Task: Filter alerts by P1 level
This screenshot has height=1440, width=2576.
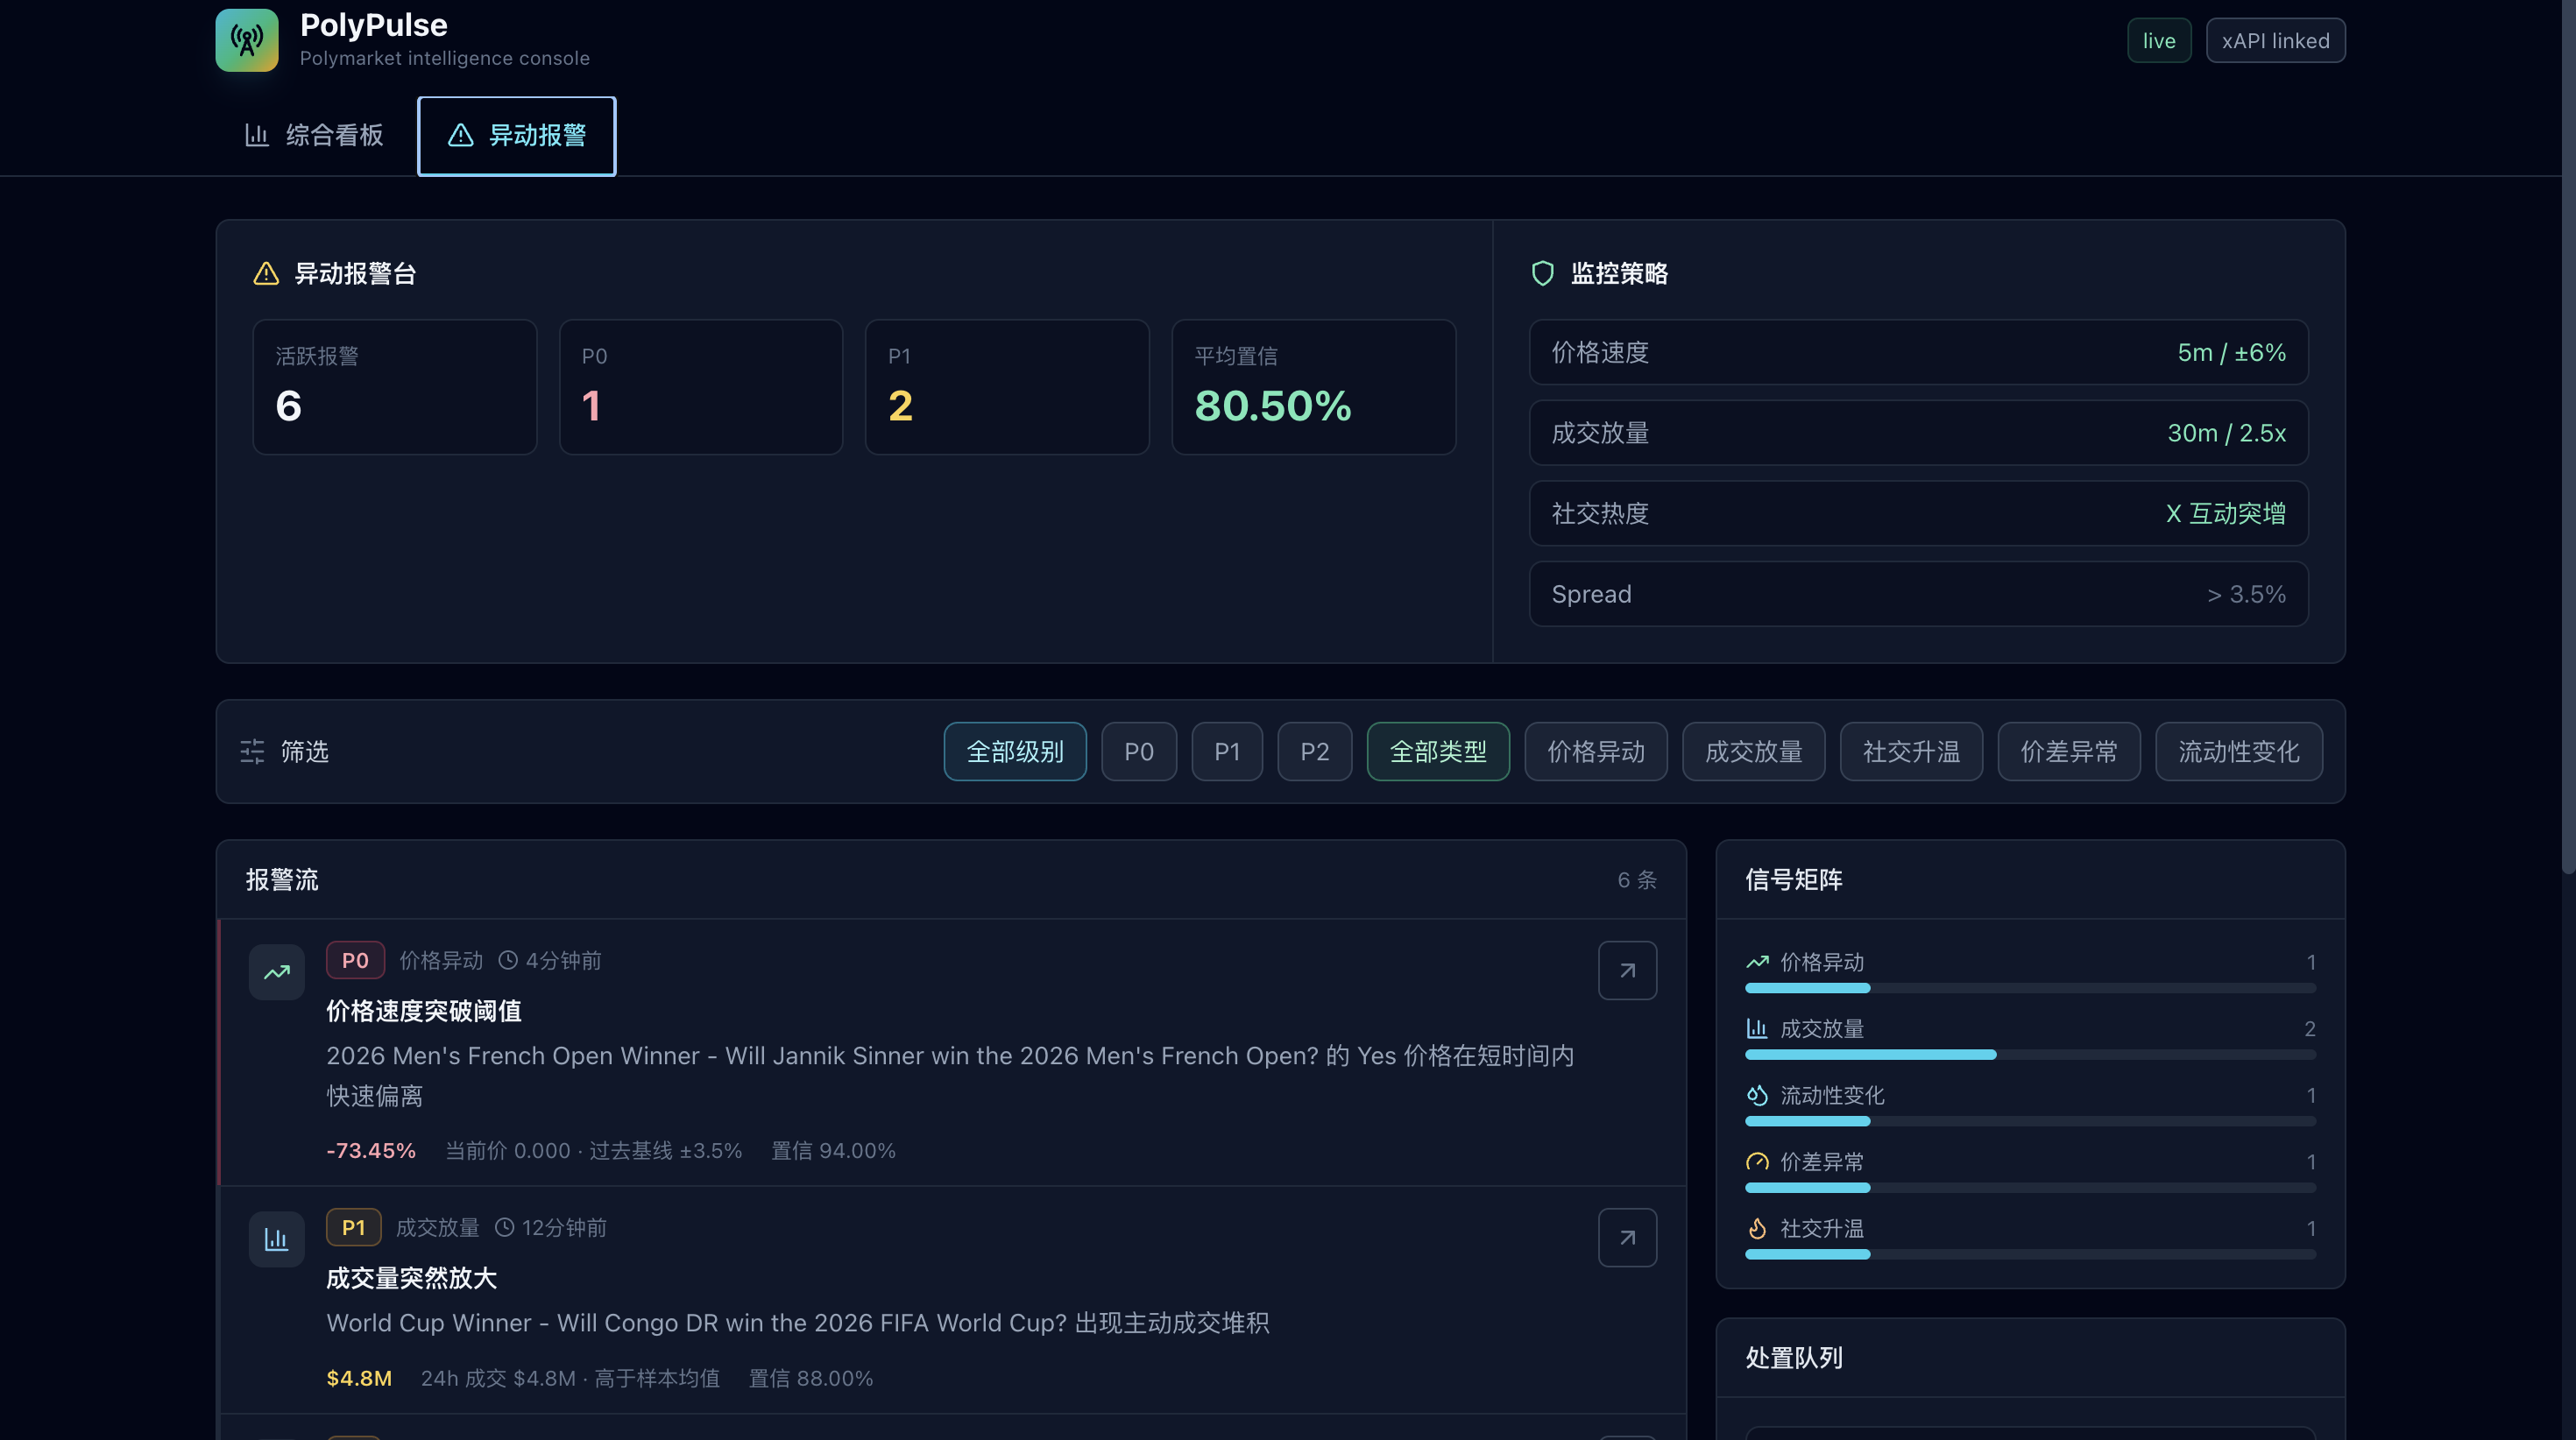Action: (1227, 752)
